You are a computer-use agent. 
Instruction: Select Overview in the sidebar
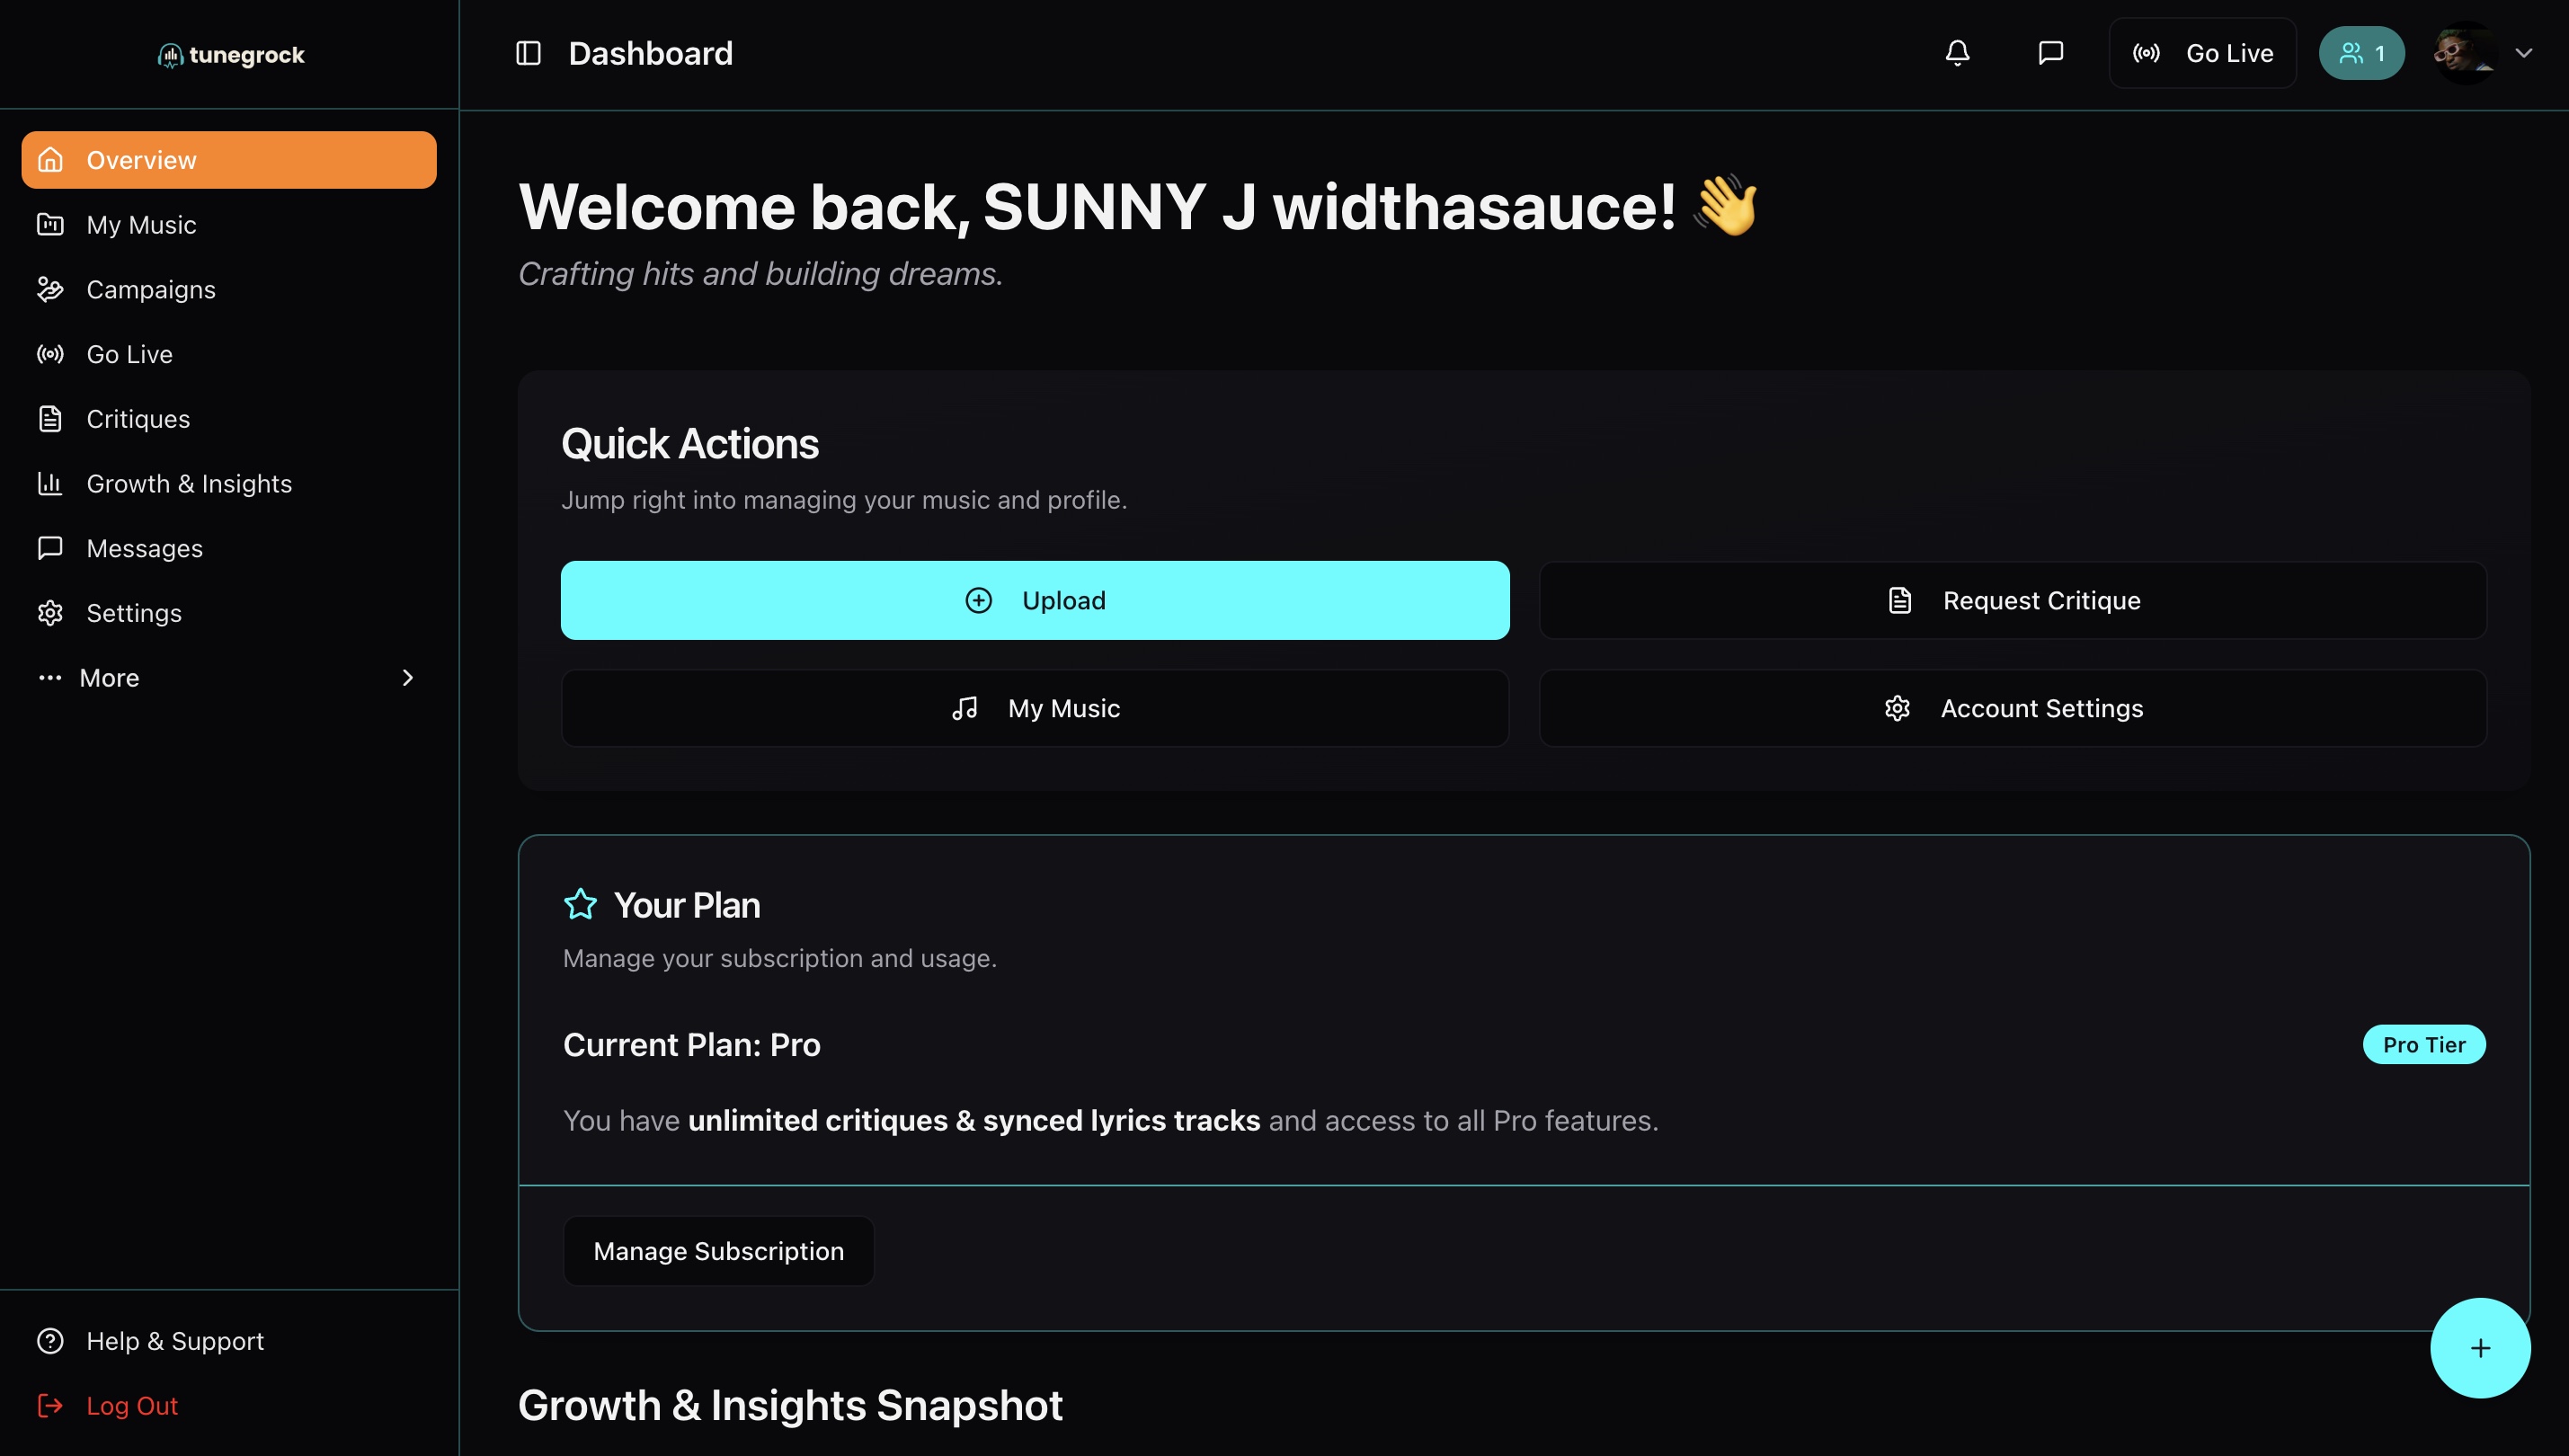click(140, 159)
